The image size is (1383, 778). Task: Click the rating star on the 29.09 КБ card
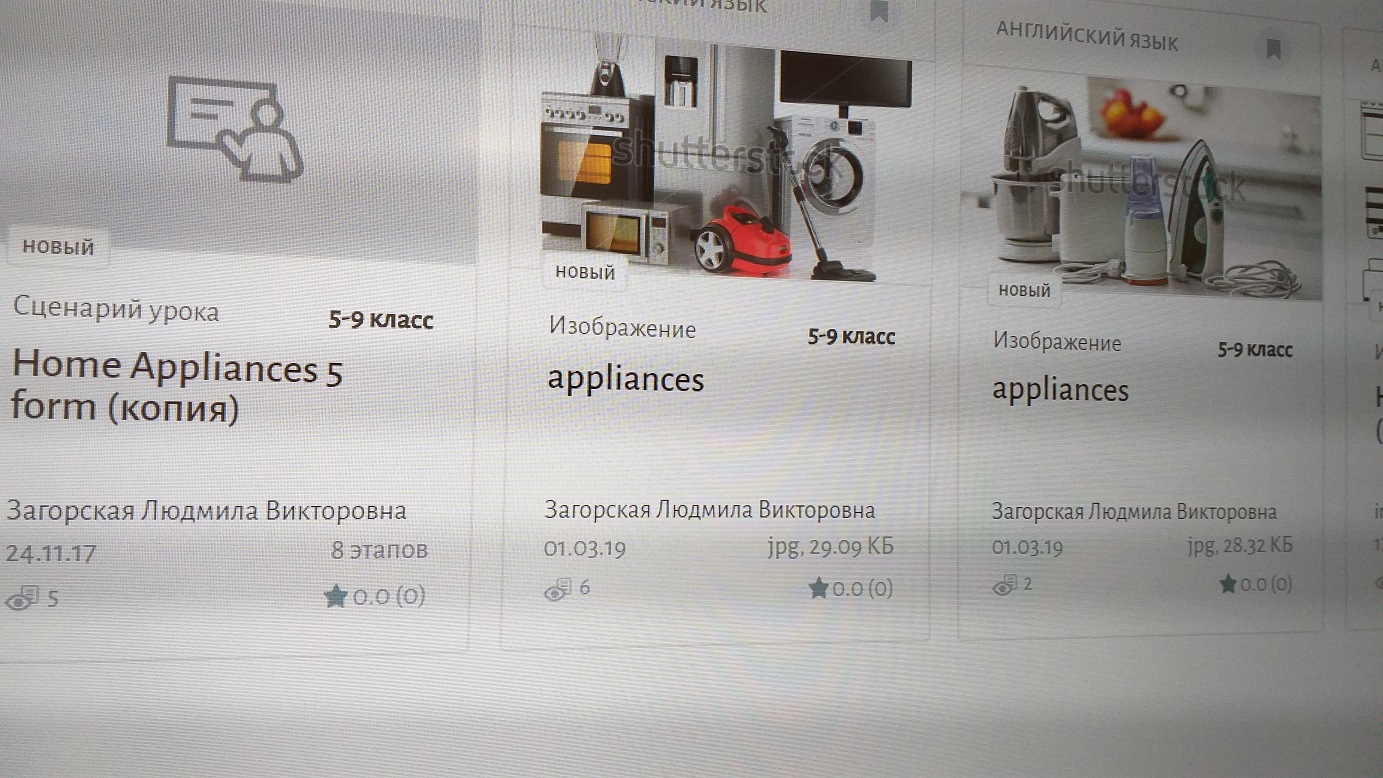tap(818, 588)
